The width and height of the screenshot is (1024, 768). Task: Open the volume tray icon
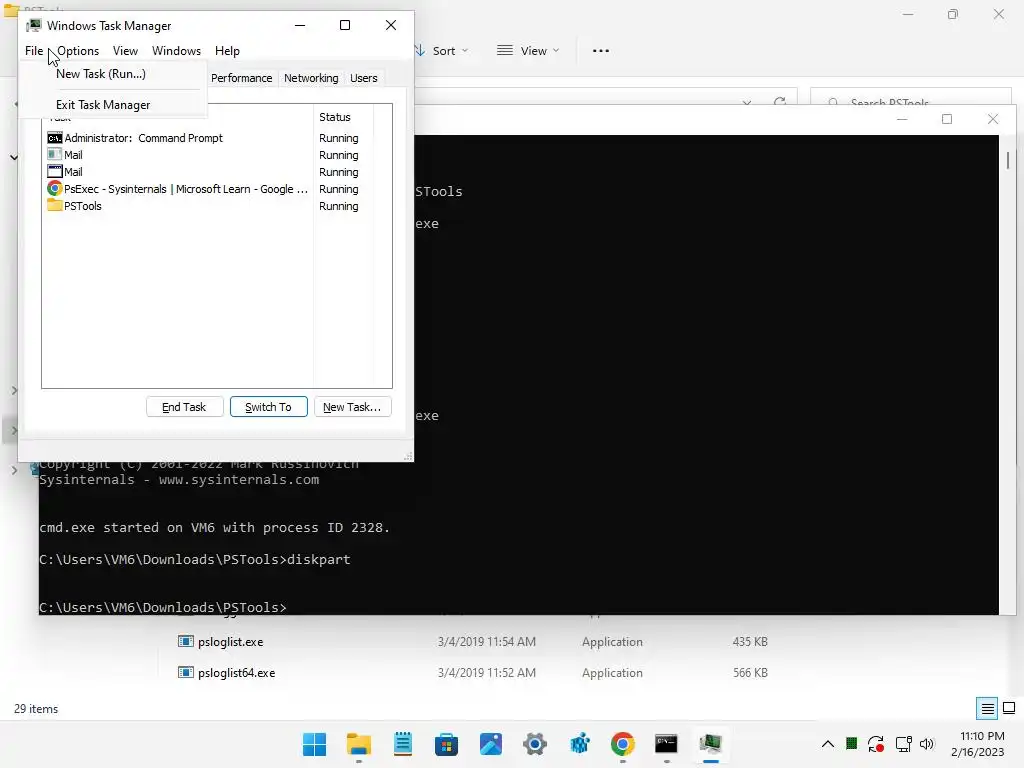pyautogui.click(x=927, y=744)
